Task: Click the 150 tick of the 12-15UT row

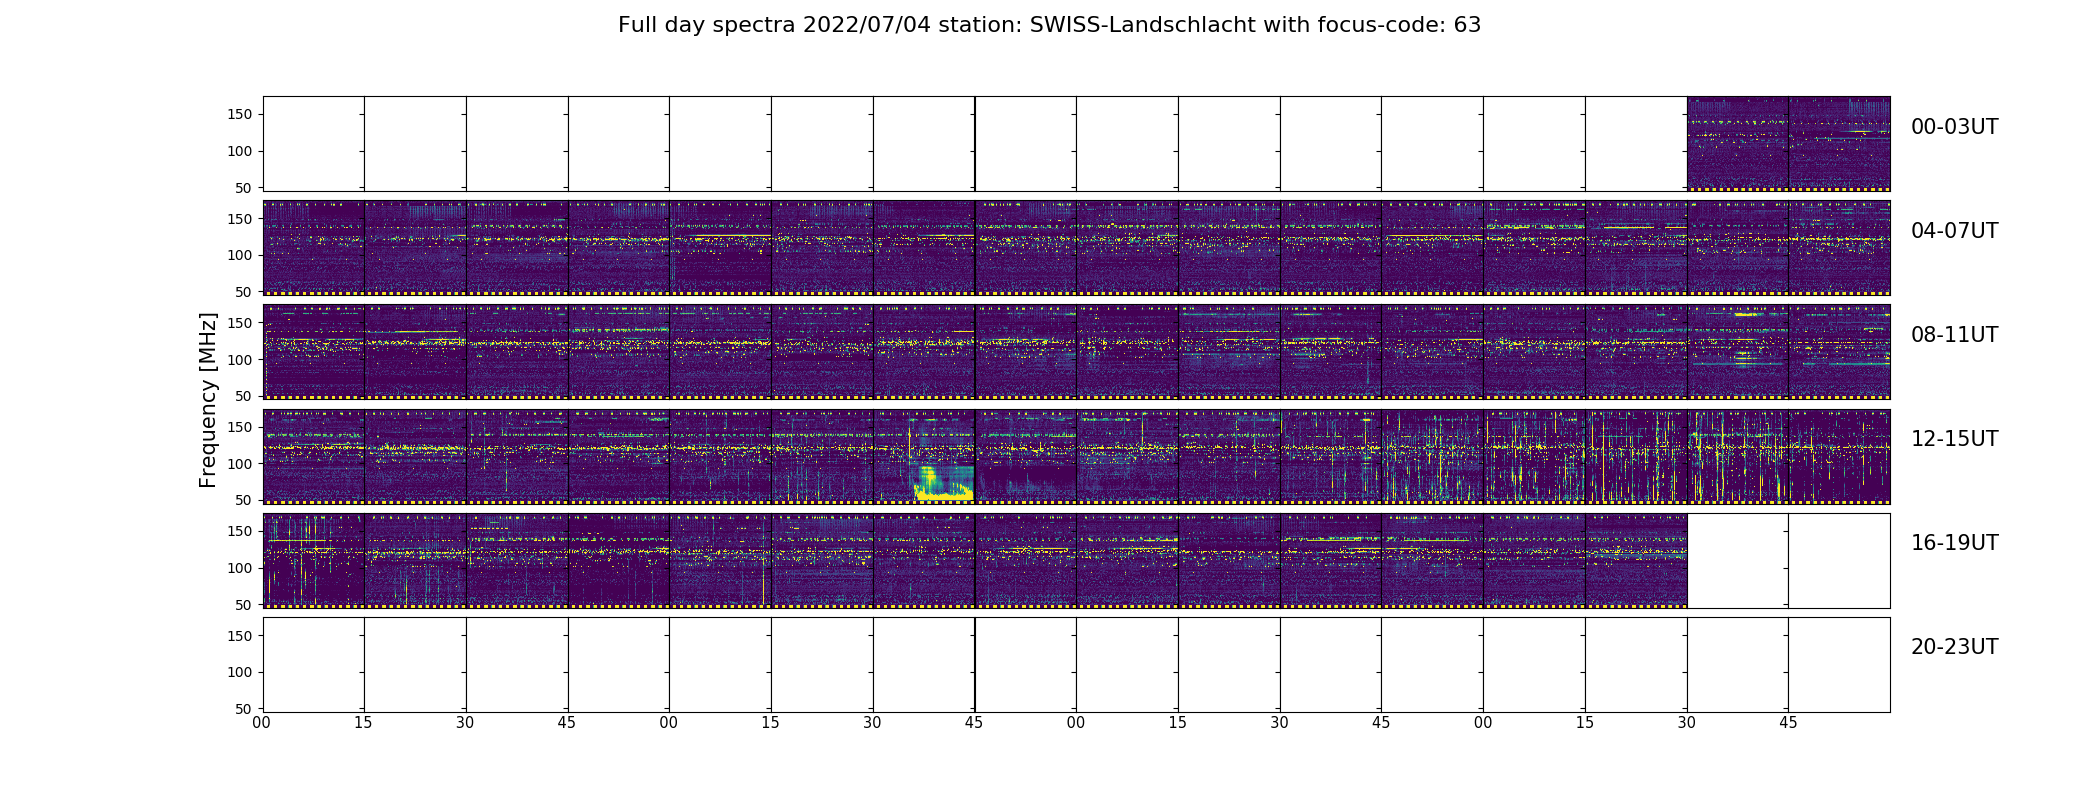Action: click(240, 427)
